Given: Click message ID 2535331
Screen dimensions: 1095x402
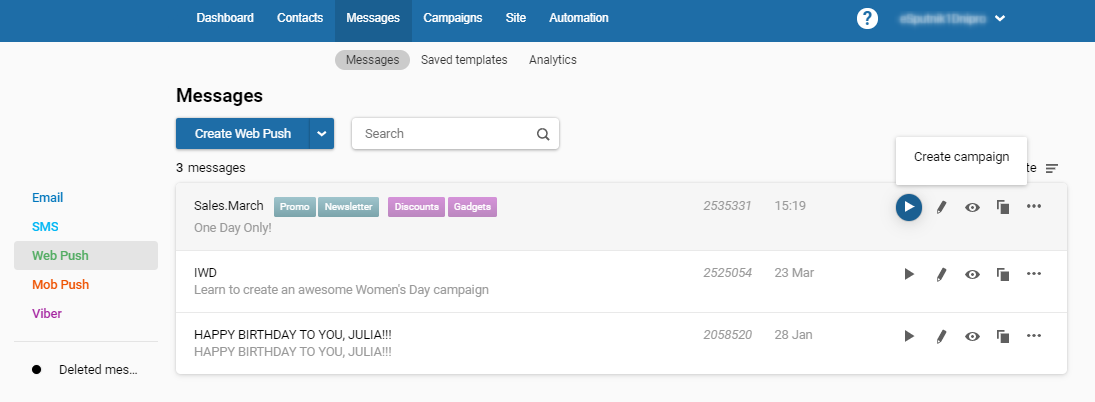Looking at the screenshot, I should pyautogui.click(x=727, y=206).
